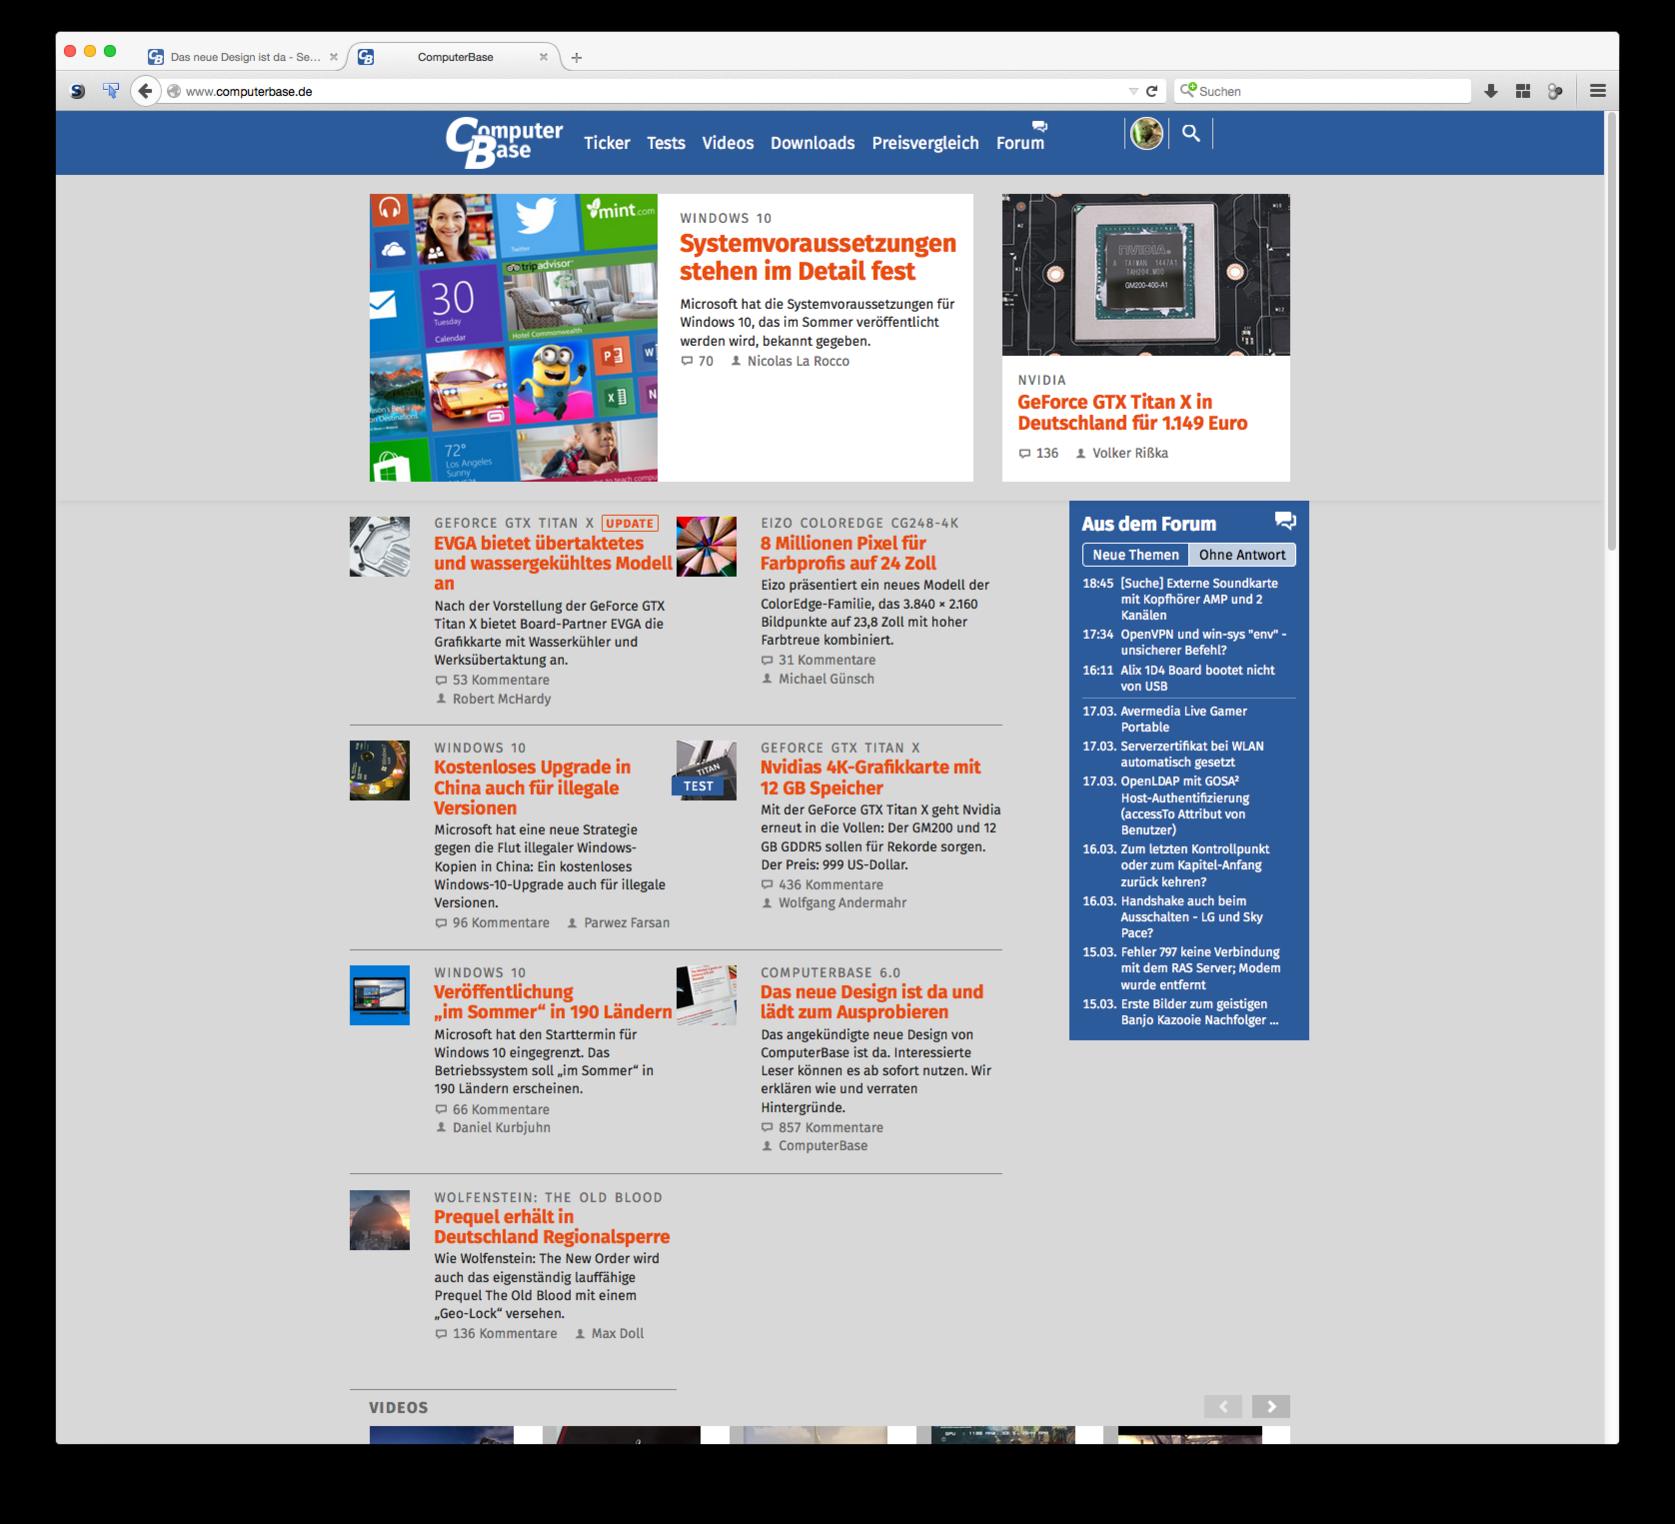This screenshot has width=1675, height=1524.
Task: Open 'Nvidias 4K-Grafikkarte mit 12 GB Speicher'
Action: (x=870, y=777)
